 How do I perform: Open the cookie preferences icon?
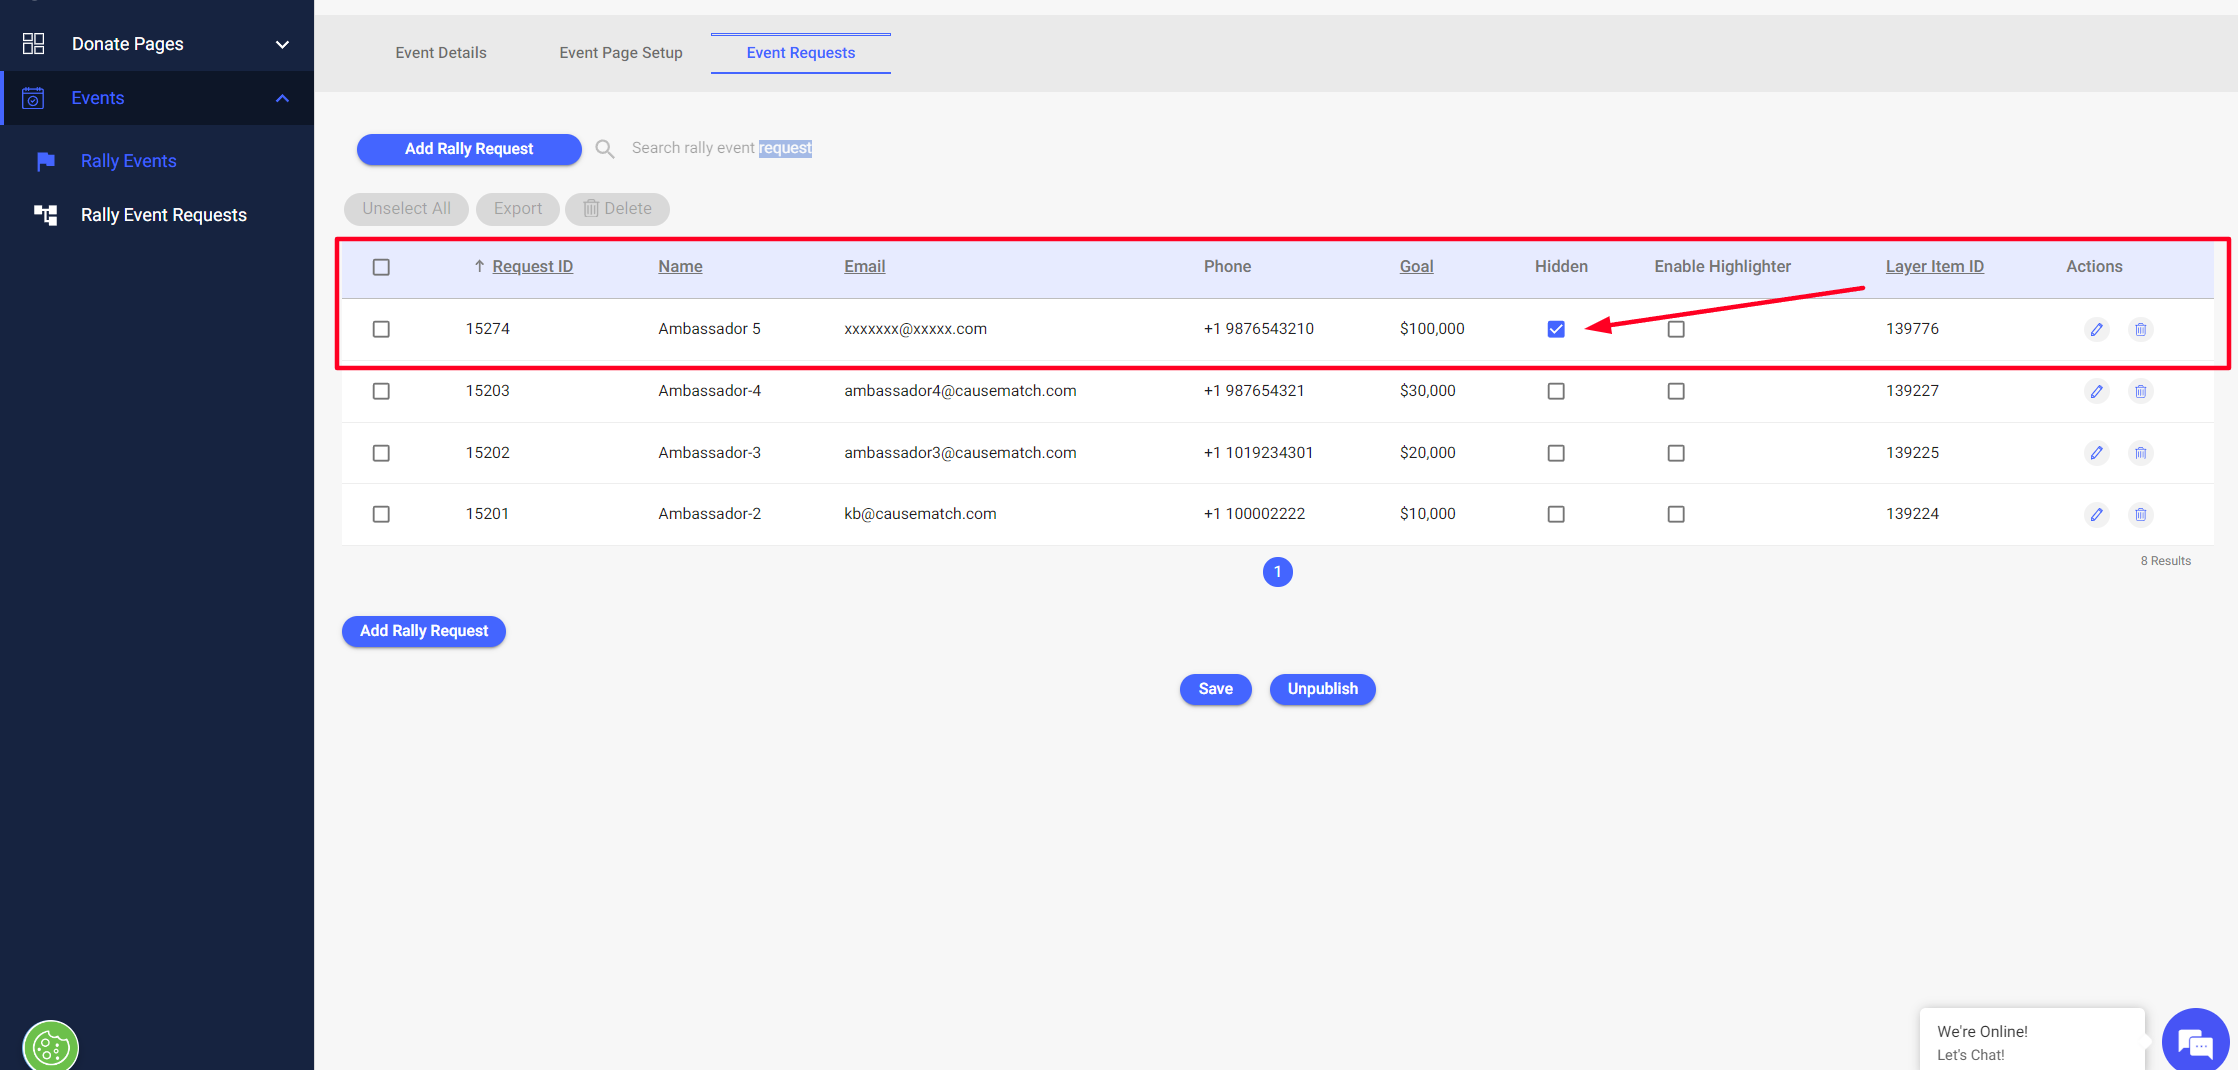click(x=51, y=1046)
